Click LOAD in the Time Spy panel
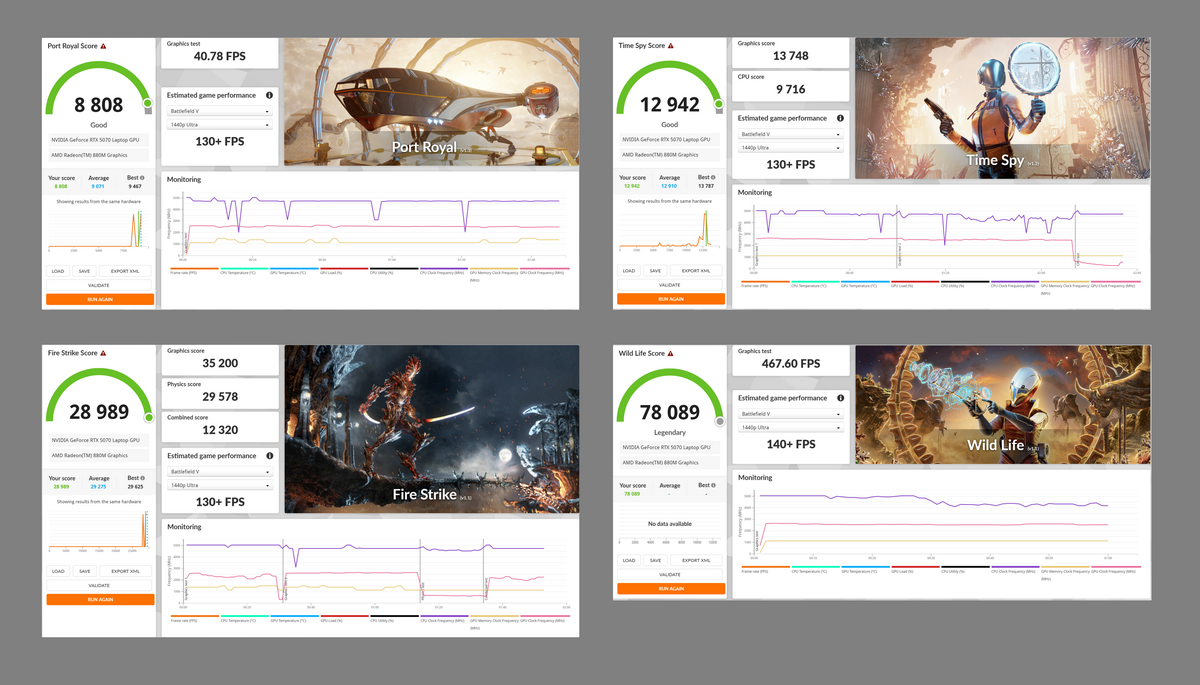Viewport: 1200px width, 685px height. pyautogui.click(x=629, y=271)
